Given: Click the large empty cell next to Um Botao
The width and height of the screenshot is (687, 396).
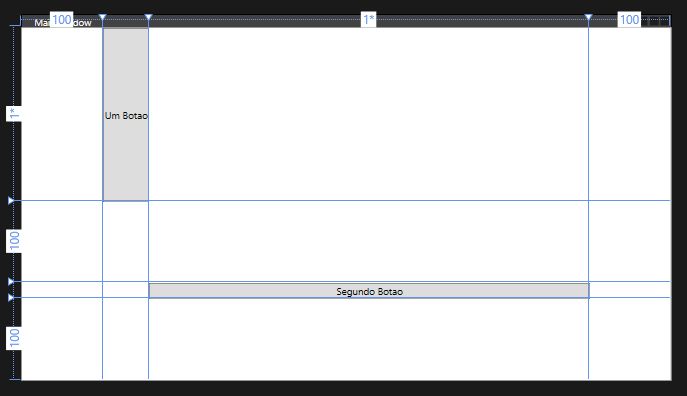Looking at the screenshot, I should pos(368,114).
